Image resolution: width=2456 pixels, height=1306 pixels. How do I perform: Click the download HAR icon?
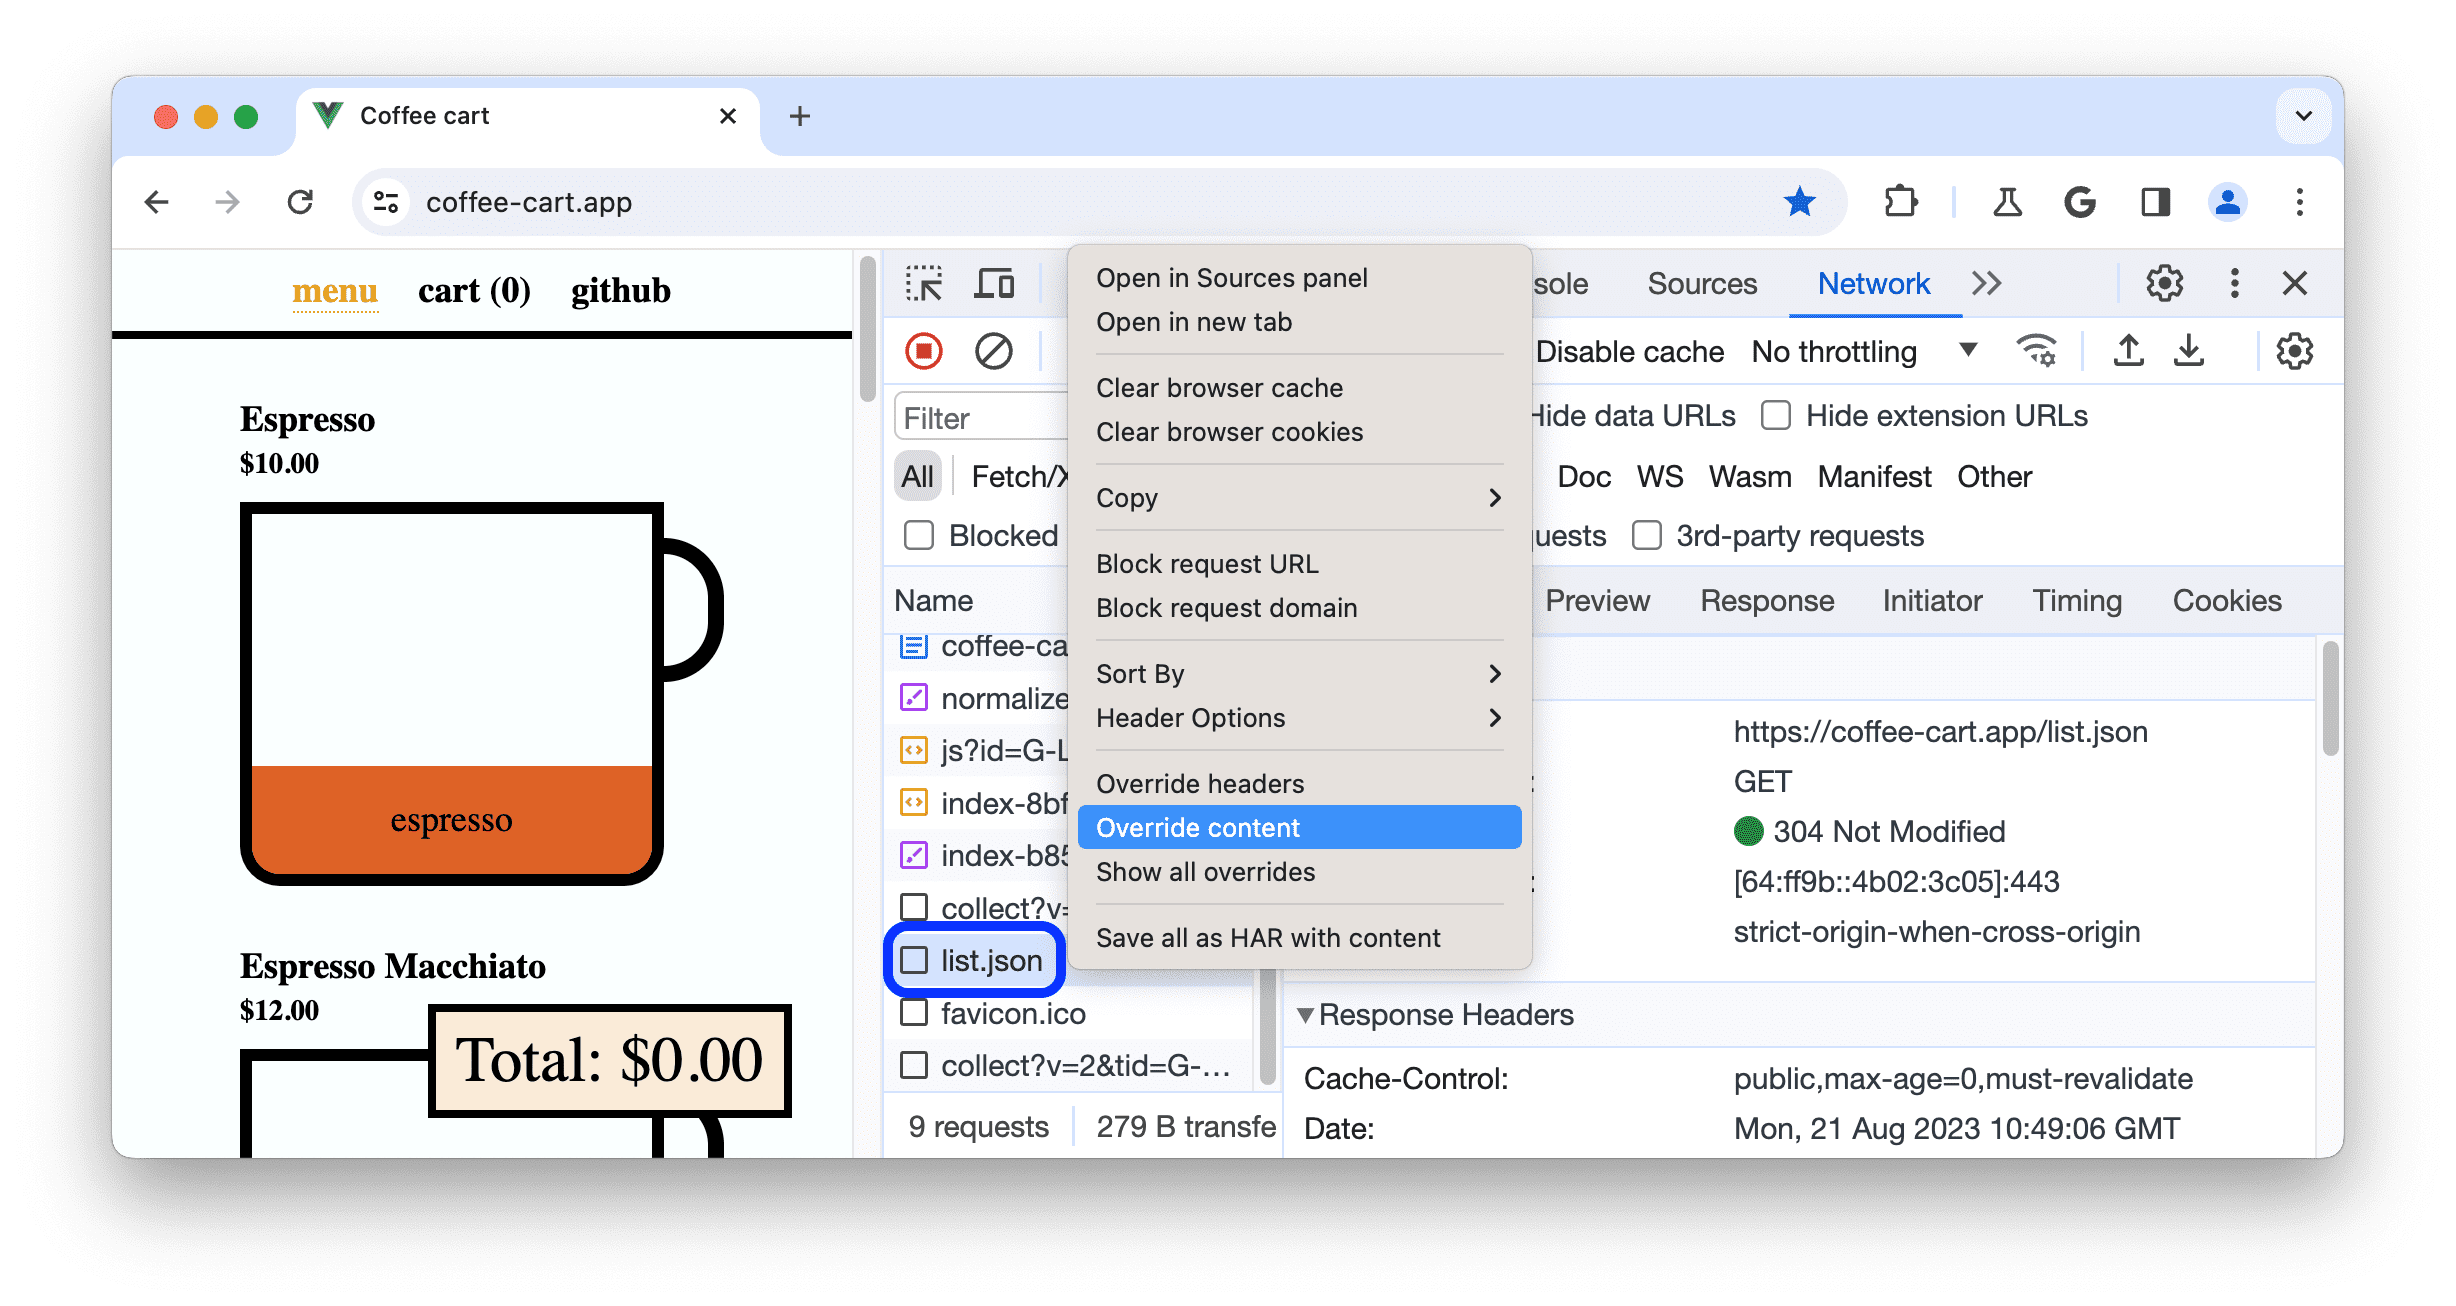click(2190, 351)
